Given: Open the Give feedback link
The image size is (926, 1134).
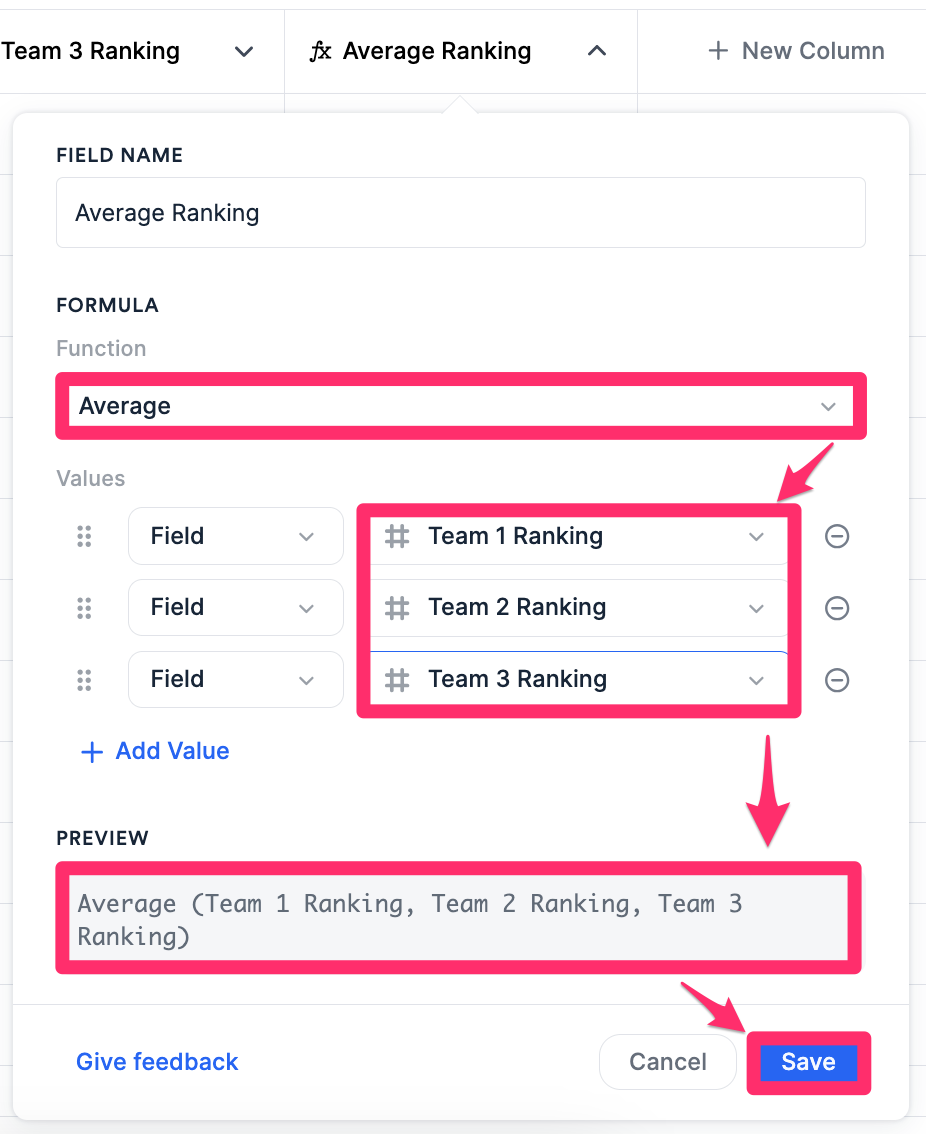Looking at the screenshot, I should [x=157, y=1062].
